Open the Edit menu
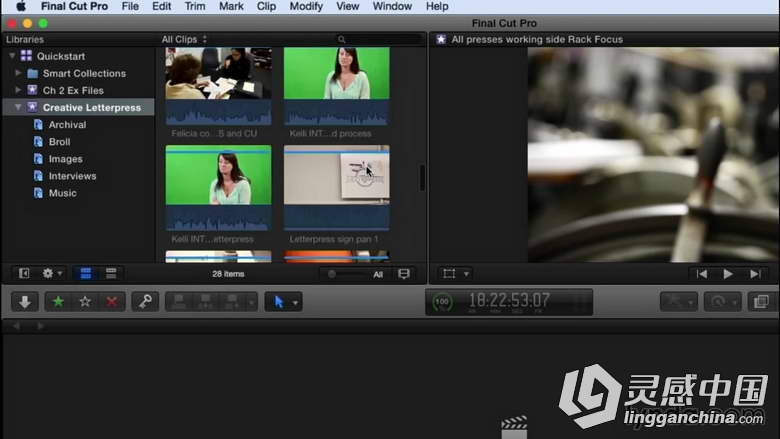This screenshot has width=780, height=439. 162,6
